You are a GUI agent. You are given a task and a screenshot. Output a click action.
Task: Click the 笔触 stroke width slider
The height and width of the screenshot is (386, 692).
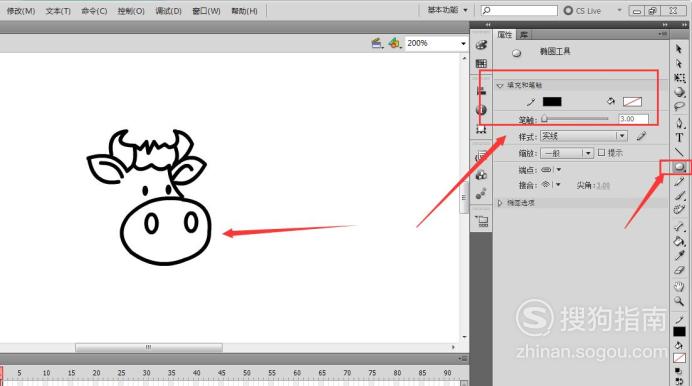pyautogui.click(x=575, y=119)
